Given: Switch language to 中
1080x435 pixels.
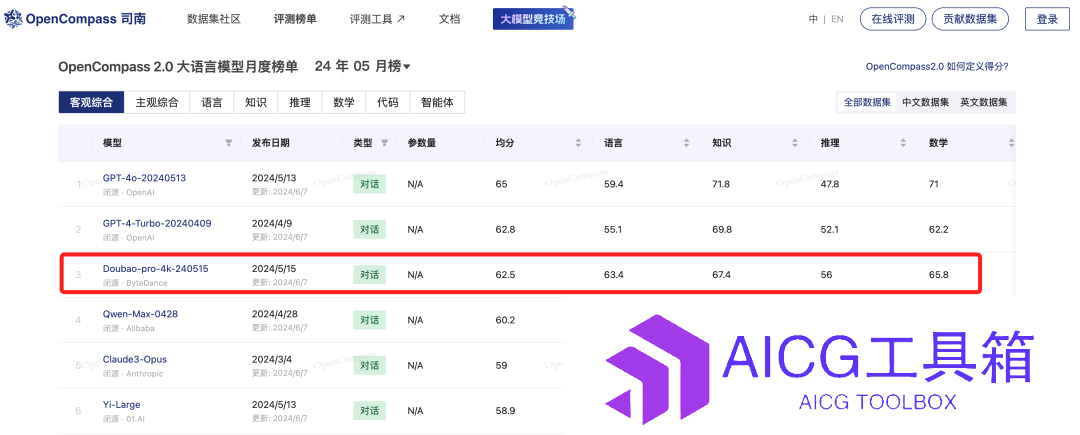Looking at the screenshot, I should tap(813, 19).
